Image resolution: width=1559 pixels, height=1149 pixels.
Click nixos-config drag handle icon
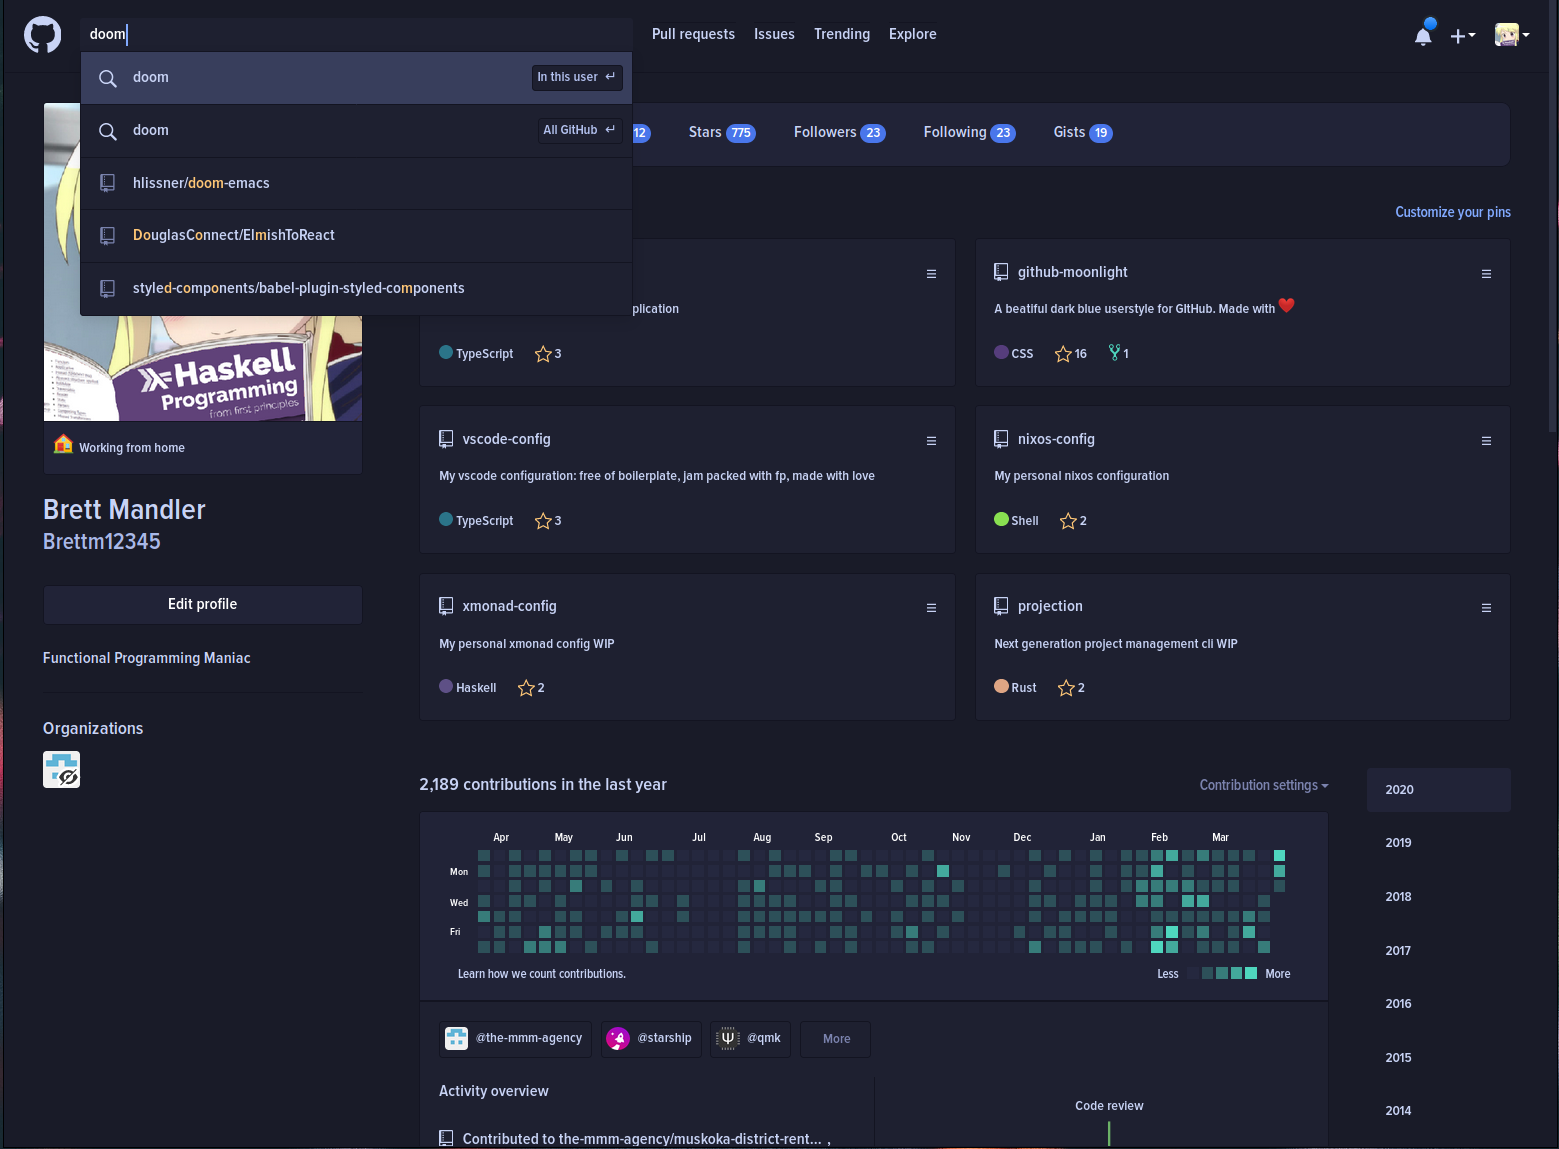point(1486,441)
